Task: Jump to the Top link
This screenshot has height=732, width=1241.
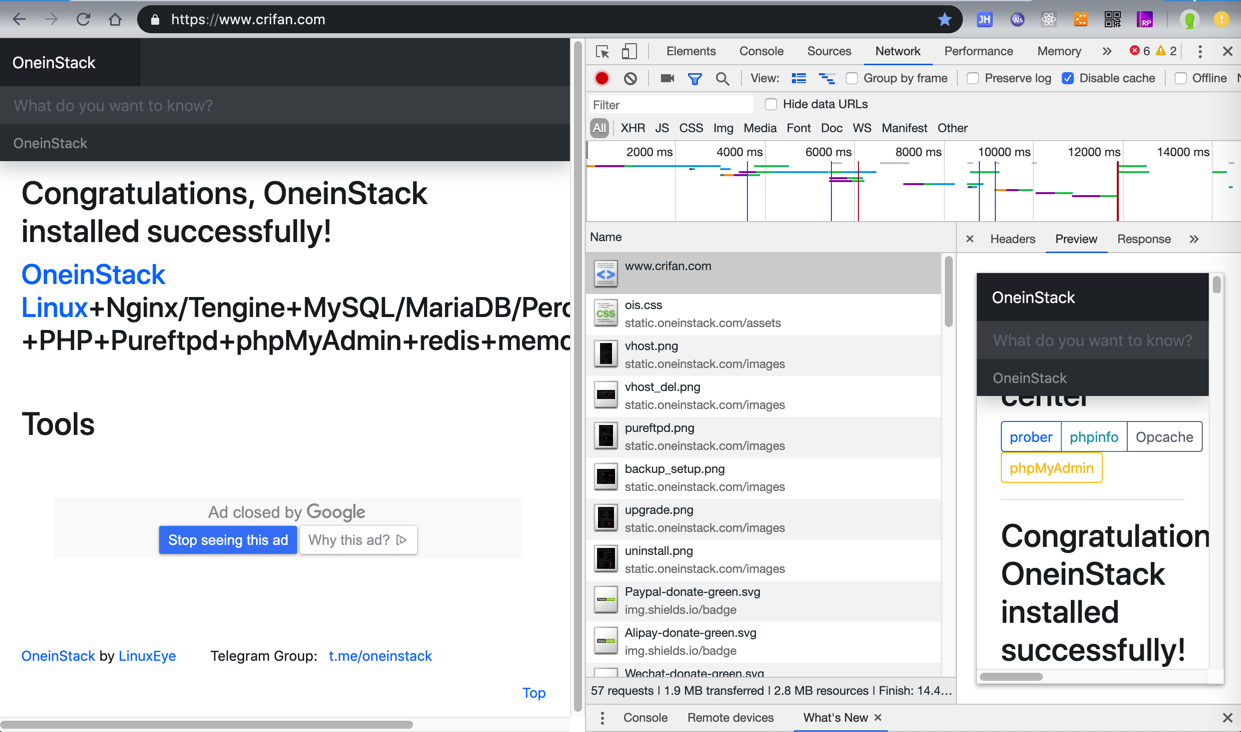Action: click(x=534, y=693)
